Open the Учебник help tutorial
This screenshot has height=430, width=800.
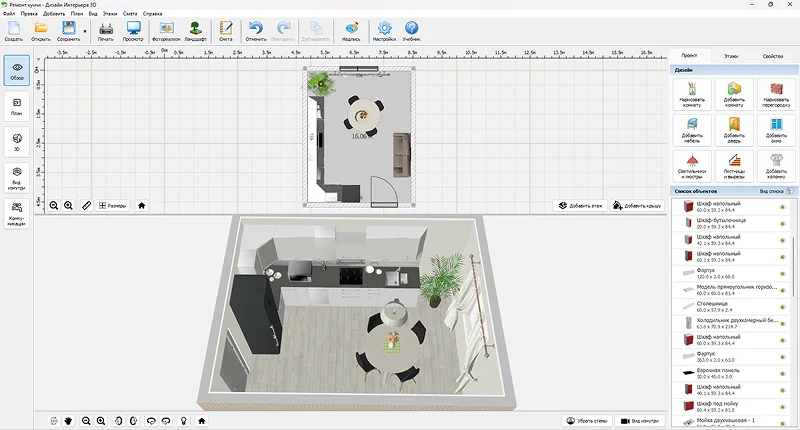click(x=411, y=31)
